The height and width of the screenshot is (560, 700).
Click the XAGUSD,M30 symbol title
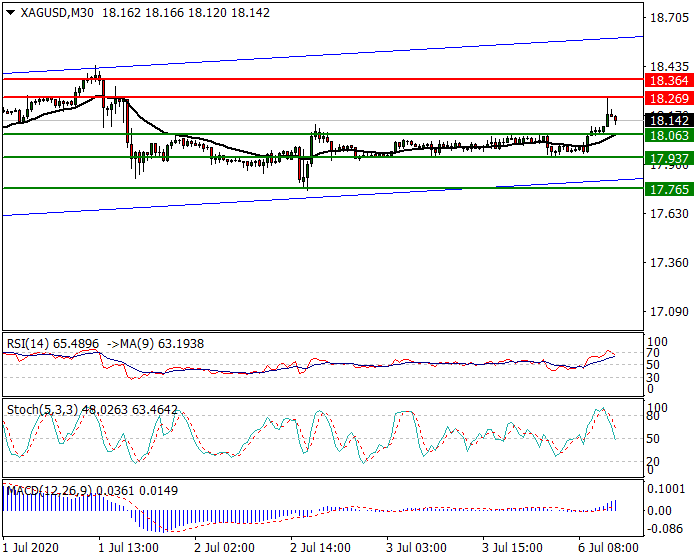57,13
